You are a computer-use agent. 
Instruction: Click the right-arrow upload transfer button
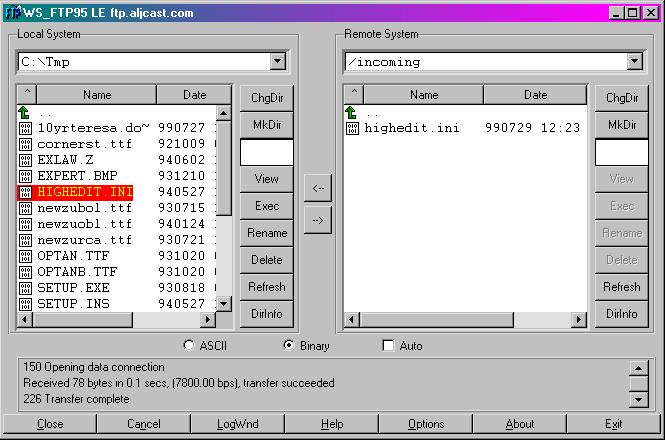point(318,220)
